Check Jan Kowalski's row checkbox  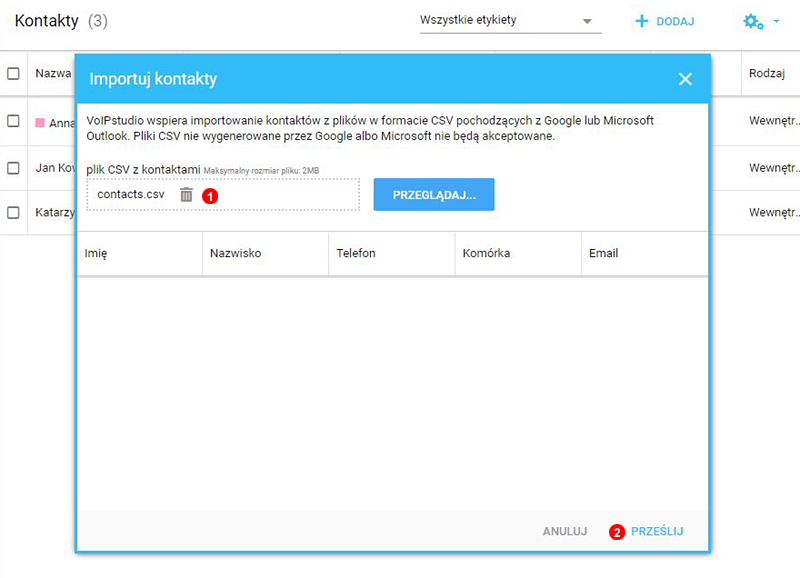click(14, 168)
